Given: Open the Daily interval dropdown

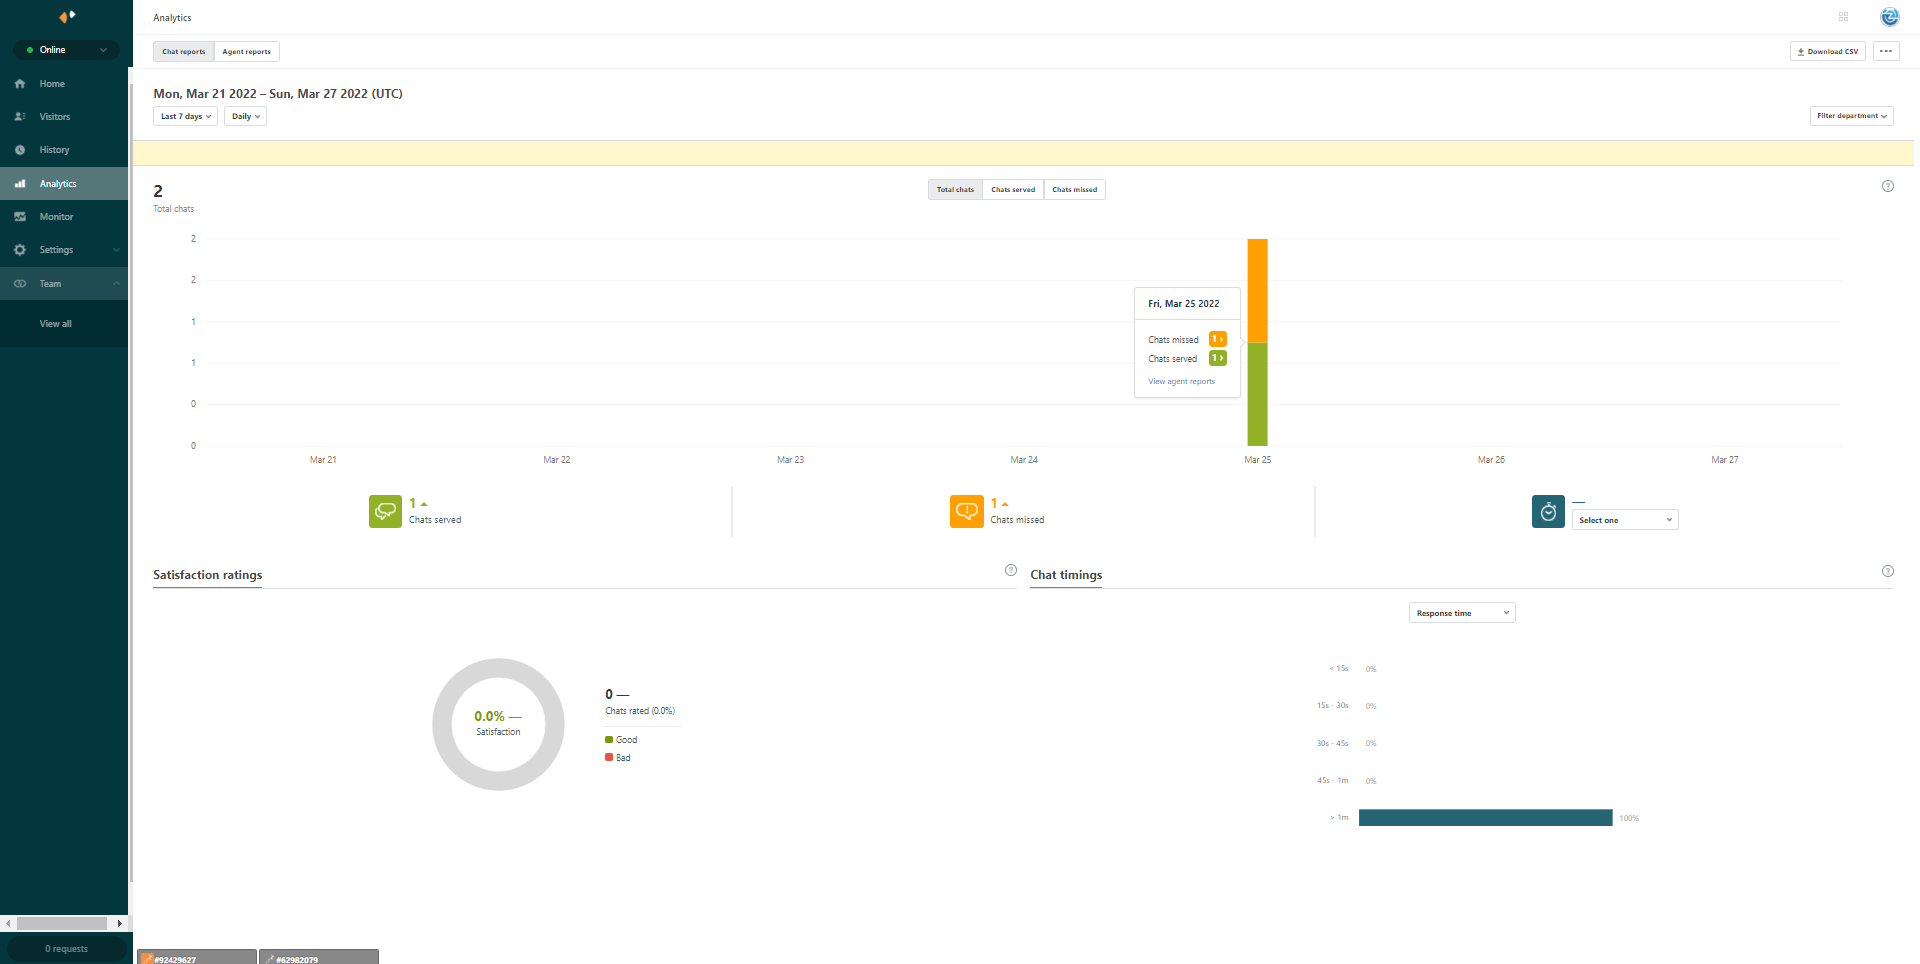Looking at the screenshot, I should pos(245,117).
